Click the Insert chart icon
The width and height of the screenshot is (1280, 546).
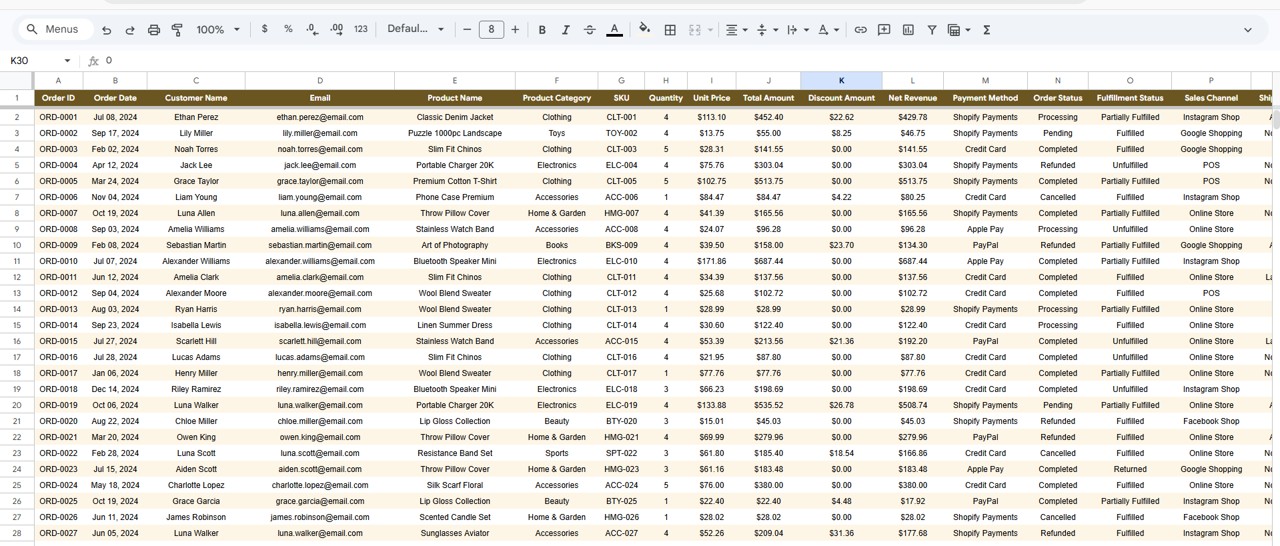click(x=908, y=30)
